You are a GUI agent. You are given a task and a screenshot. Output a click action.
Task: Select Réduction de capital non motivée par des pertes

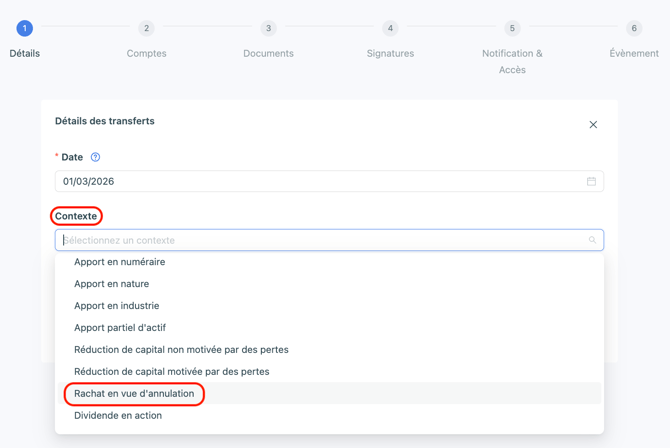tap(181, 350)
